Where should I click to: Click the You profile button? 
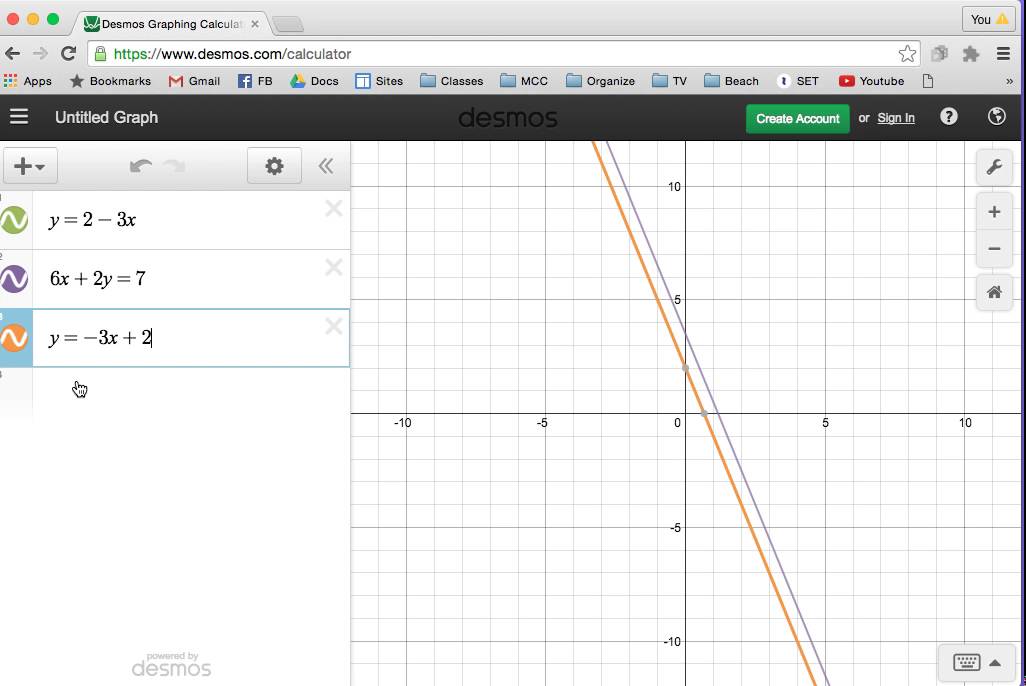pos(989,19)
